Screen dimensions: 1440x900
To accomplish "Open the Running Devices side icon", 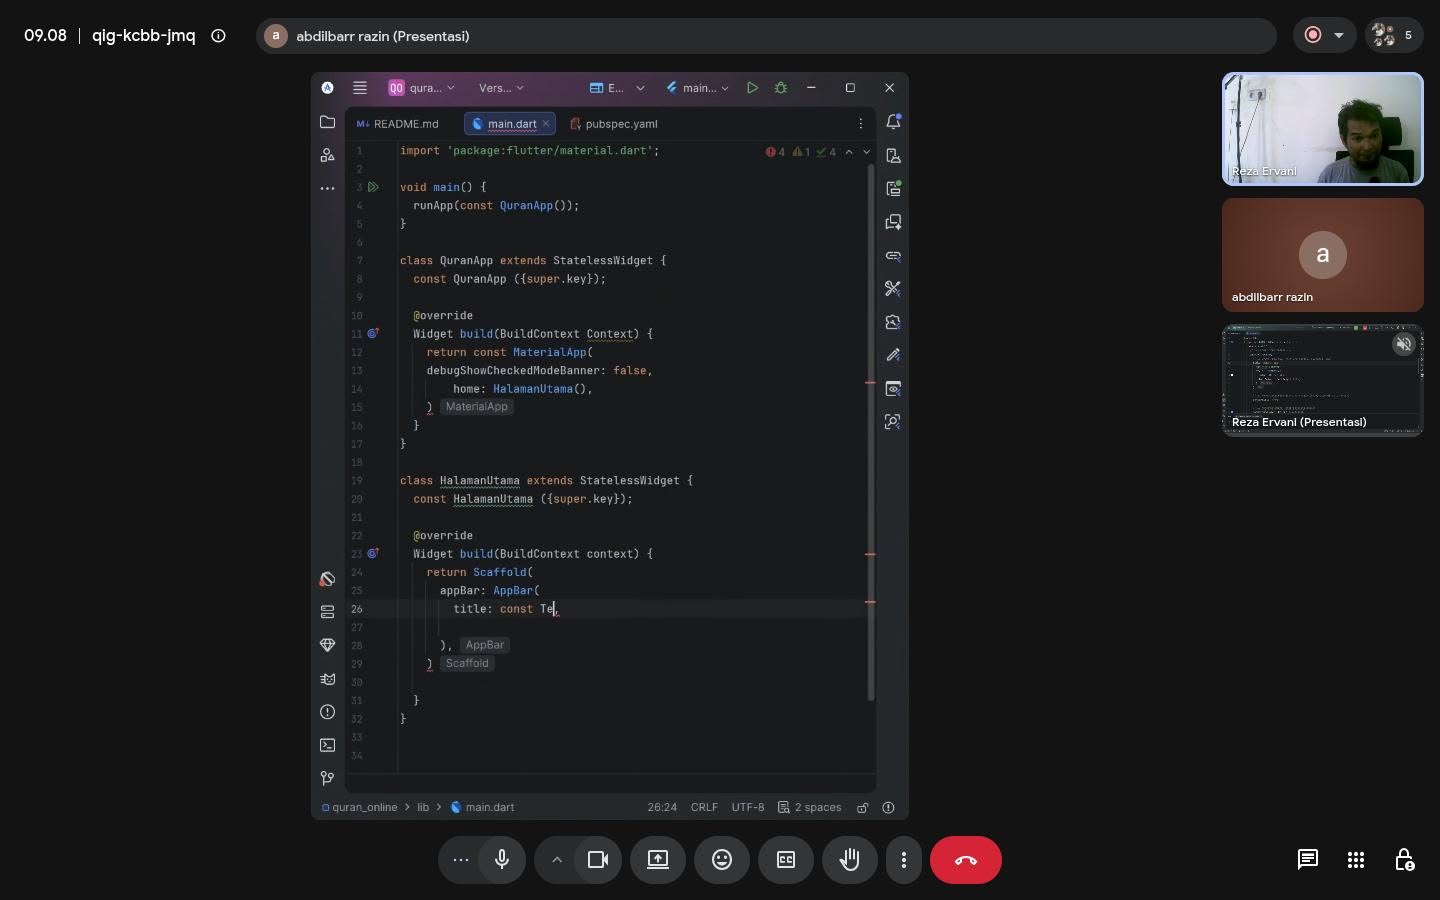I will [x=893, y=188].
